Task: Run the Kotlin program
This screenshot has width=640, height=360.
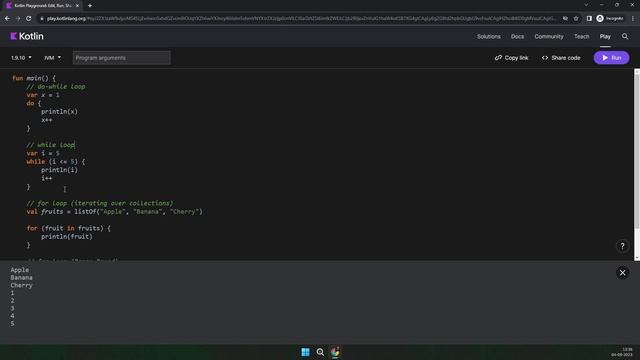Action: 611,58
